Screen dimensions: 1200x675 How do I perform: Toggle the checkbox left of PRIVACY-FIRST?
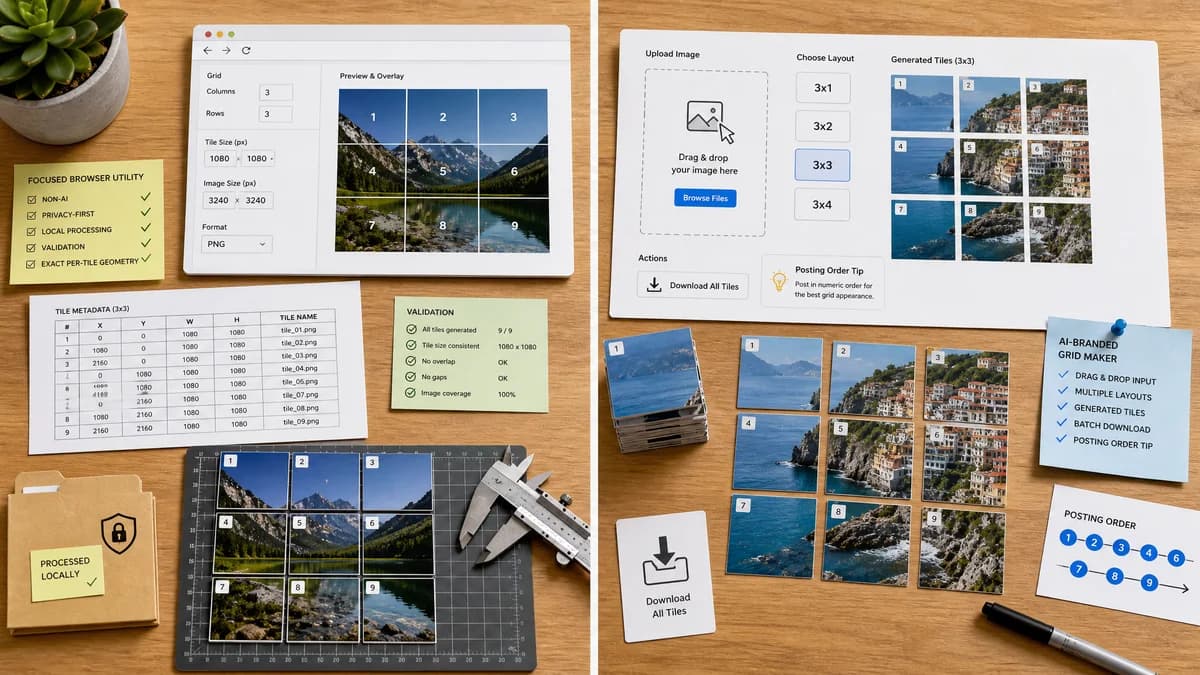[x=31, y=216]
